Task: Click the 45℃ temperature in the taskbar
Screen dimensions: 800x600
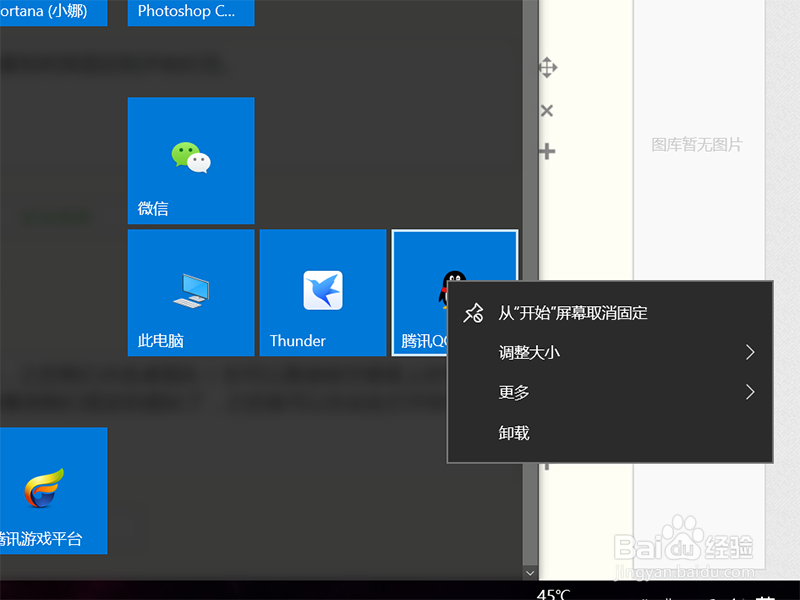Action: [x=554, y=594]
